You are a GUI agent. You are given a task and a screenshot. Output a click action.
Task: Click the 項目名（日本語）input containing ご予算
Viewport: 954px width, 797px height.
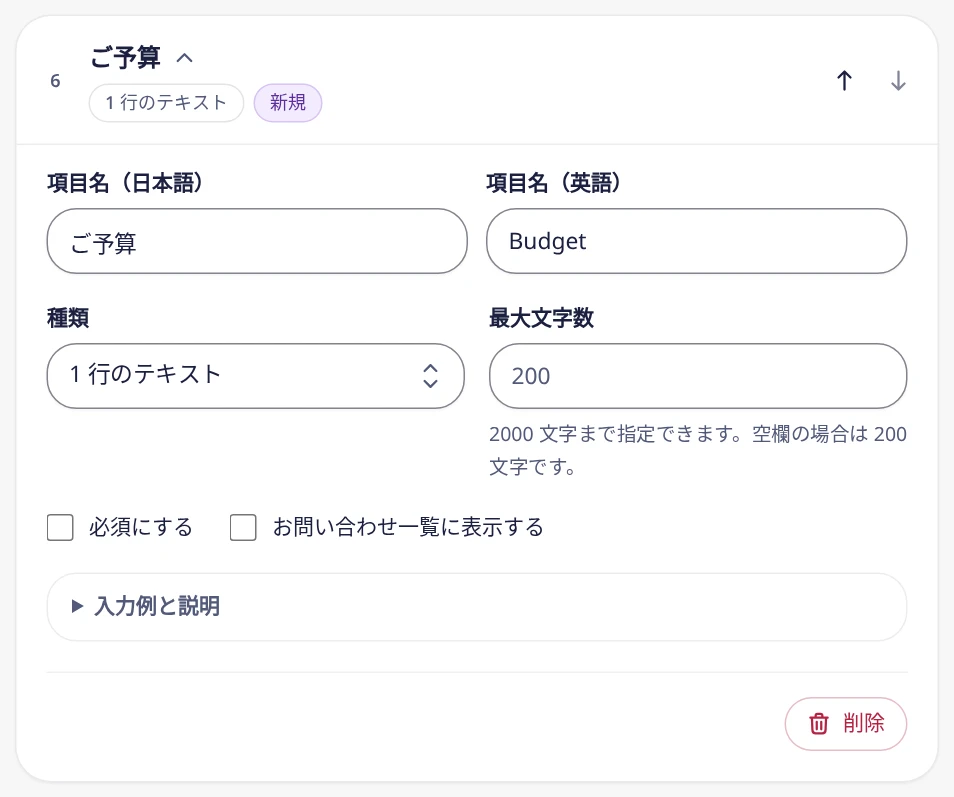pyautogui.click(x=257, y=242)
